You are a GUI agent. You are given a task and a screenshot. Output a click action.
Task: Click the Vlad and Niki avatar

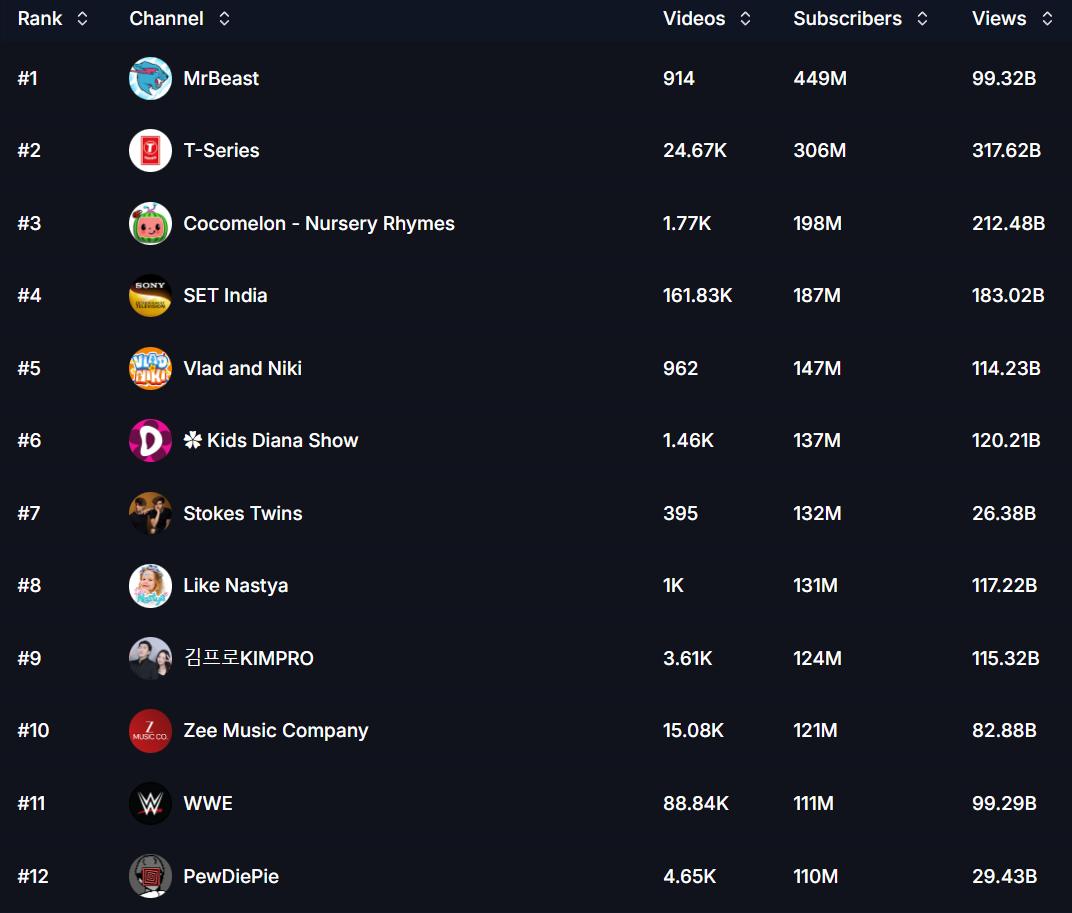pos(150,368)
